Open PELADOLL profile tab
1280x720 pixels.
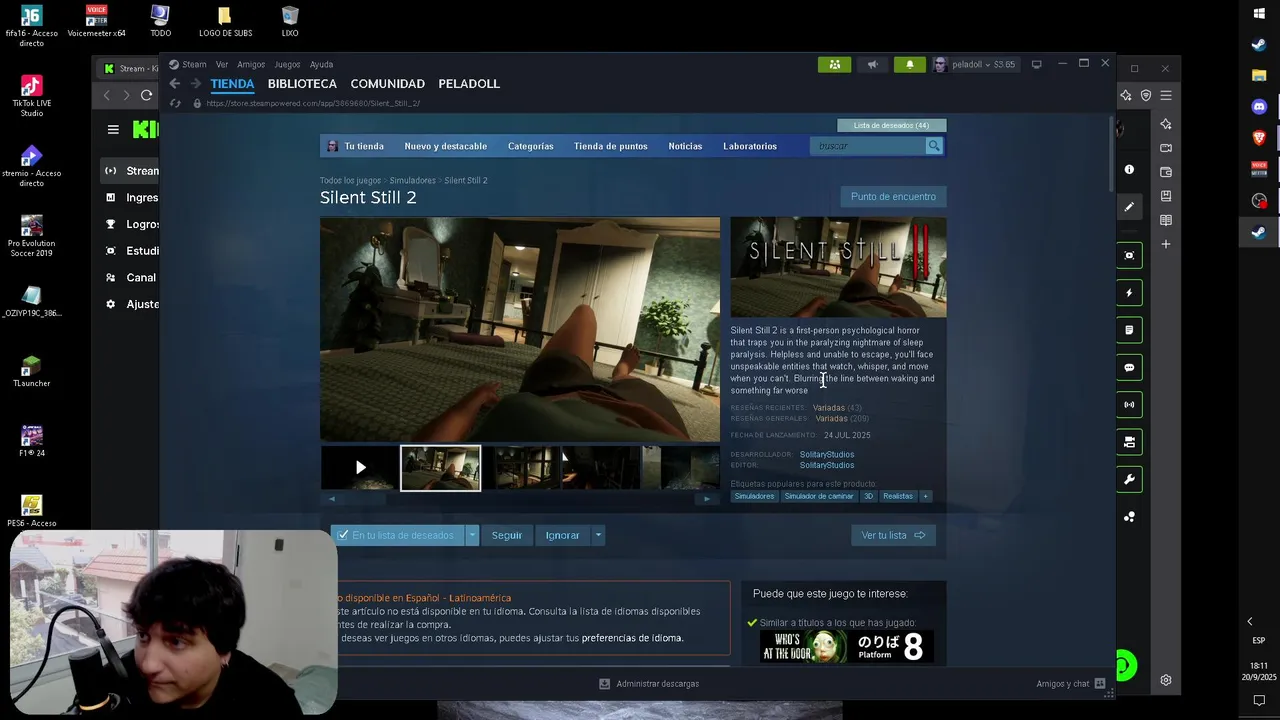click(469, 84)
